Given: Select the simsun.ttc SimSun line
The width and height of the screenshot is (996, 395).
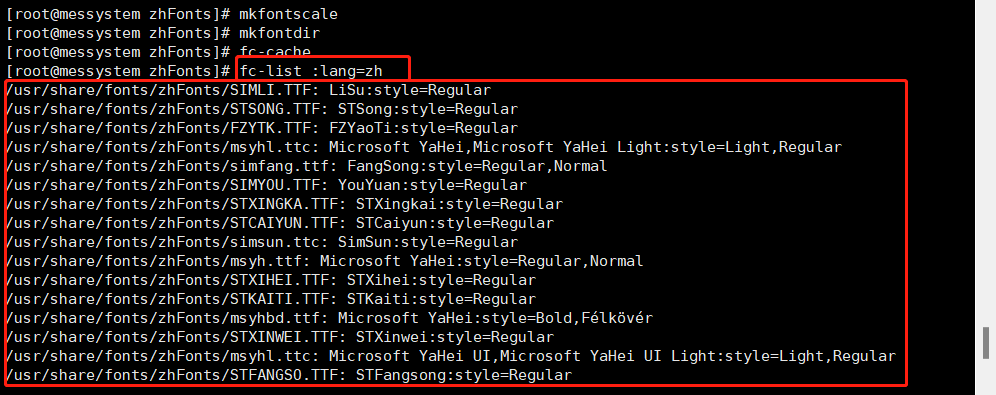Looking at the screenshot, I should click(x=261, y=243).
